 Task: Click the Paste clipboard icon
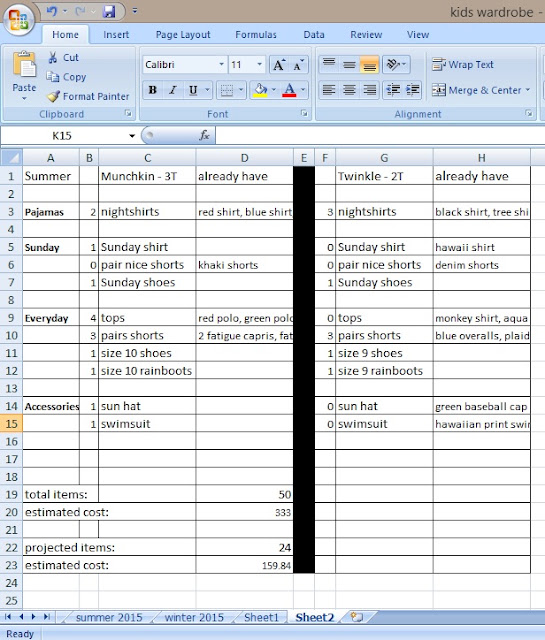[x=24, y=64]
